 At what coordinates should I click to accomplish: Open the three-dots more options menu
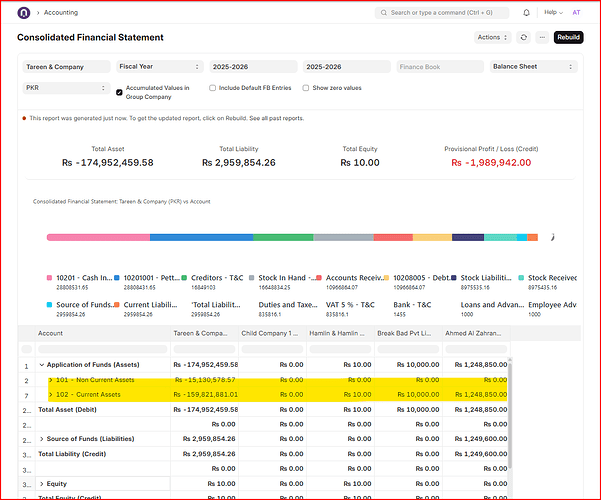tap(542, 37)
